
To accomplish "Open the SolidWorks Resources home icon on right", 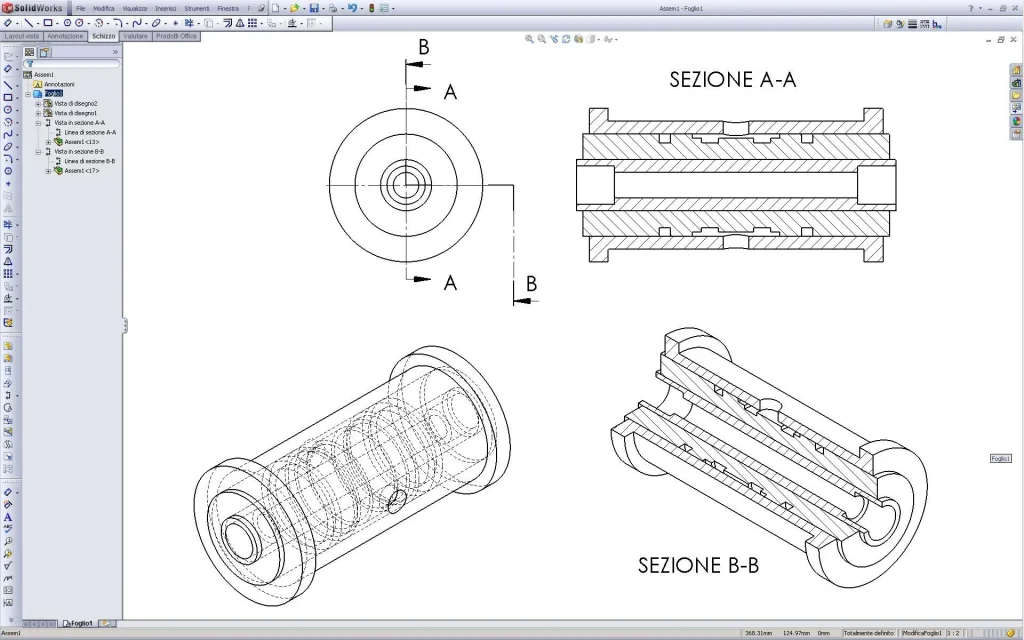I will [x=1016, y=70].
